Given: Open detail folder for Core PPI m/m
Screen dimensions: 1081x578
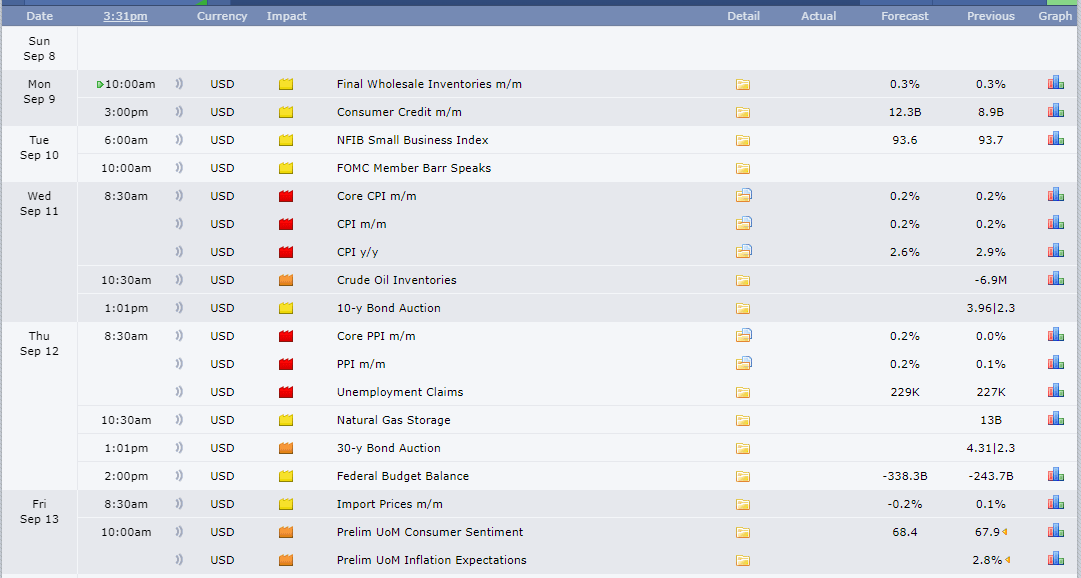Looking at the screenshot, I should tap(743, 336).
